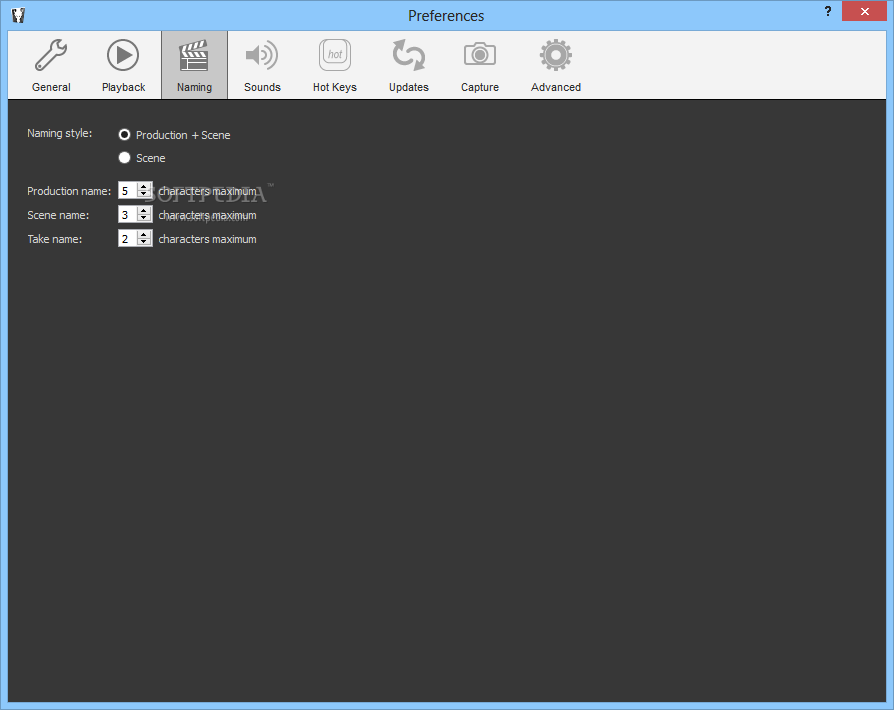
Task: Open Capture preferences camera icon
Action: pos(479,54)
